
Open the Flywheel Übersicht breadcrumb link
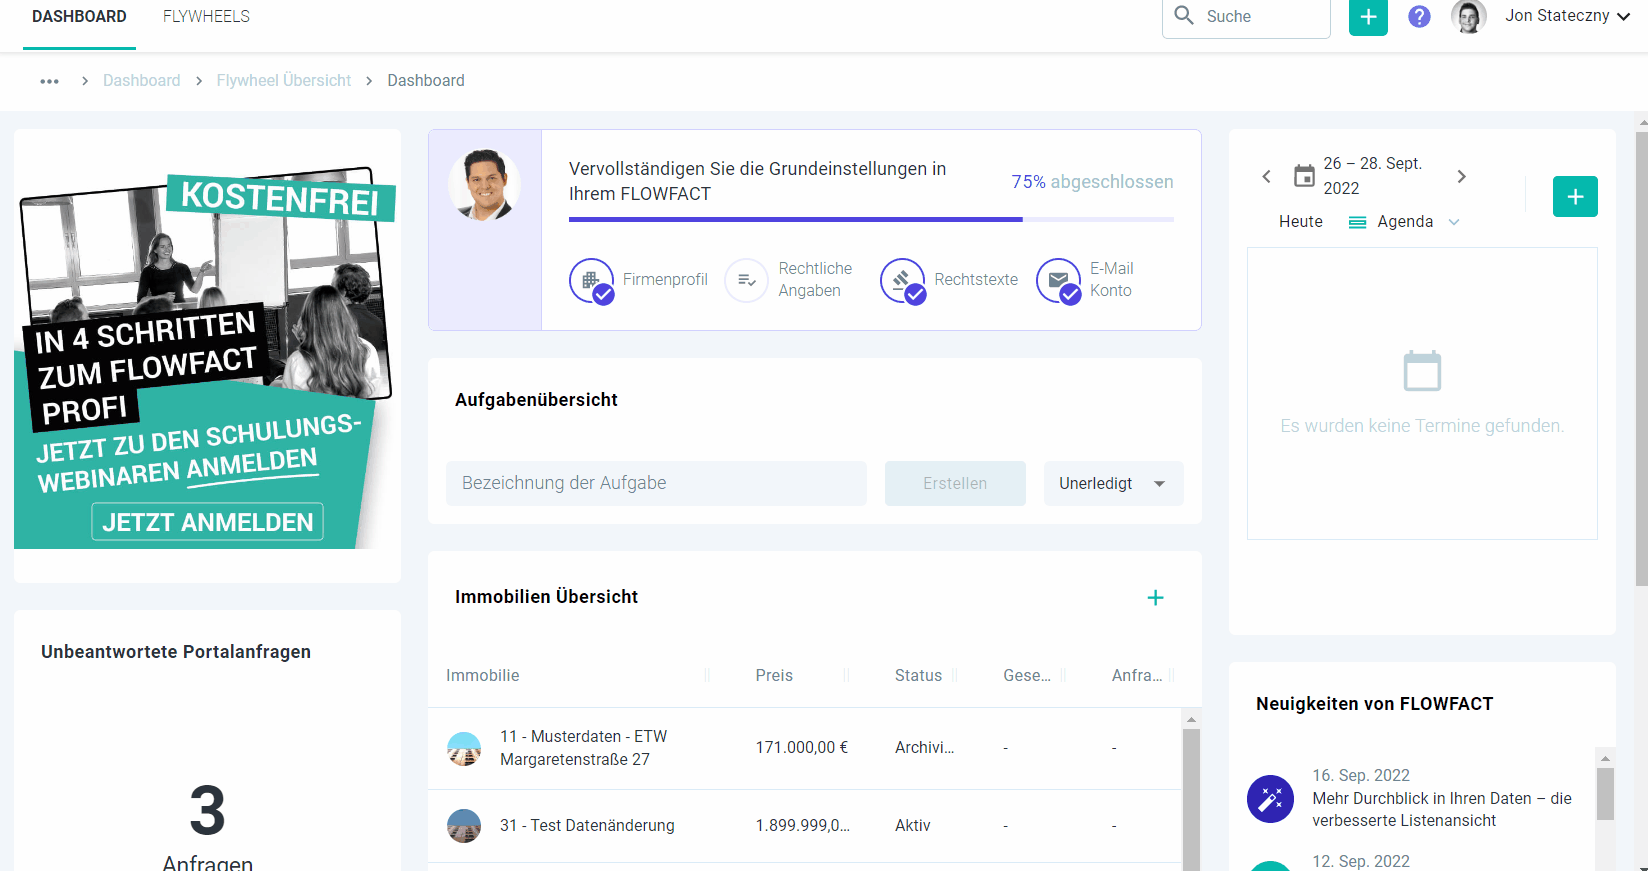pos(284,81)
